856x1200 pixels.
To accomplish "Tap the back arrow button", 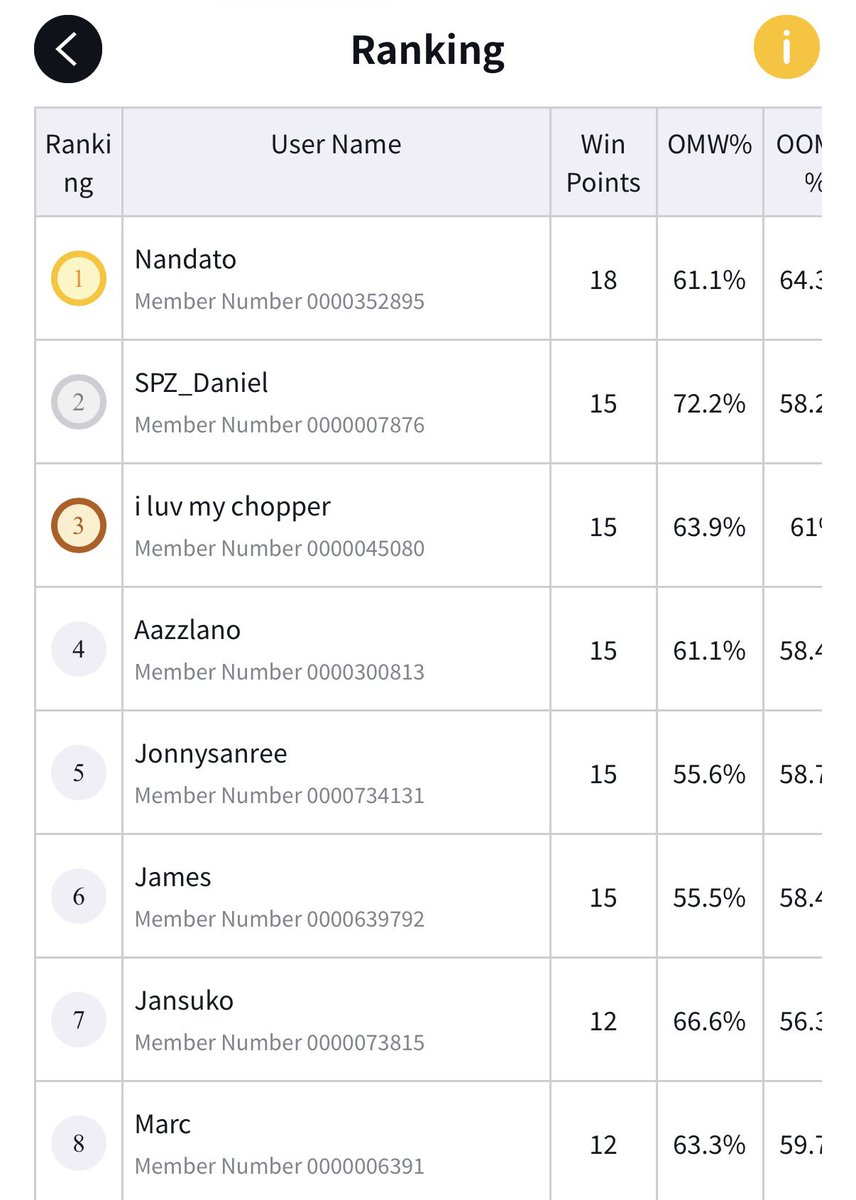I will (x=68, y=48).
